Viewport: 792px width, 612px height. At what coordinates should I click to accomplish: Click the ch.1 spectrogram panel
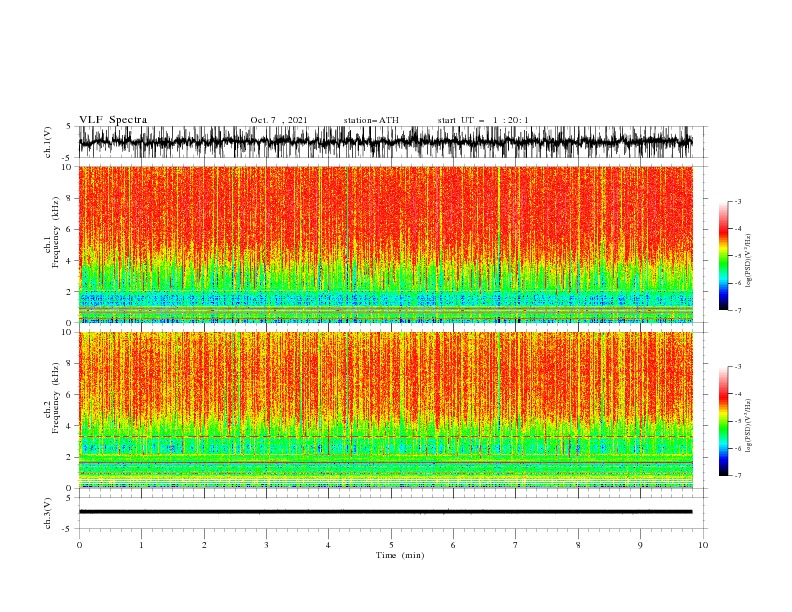386,244
